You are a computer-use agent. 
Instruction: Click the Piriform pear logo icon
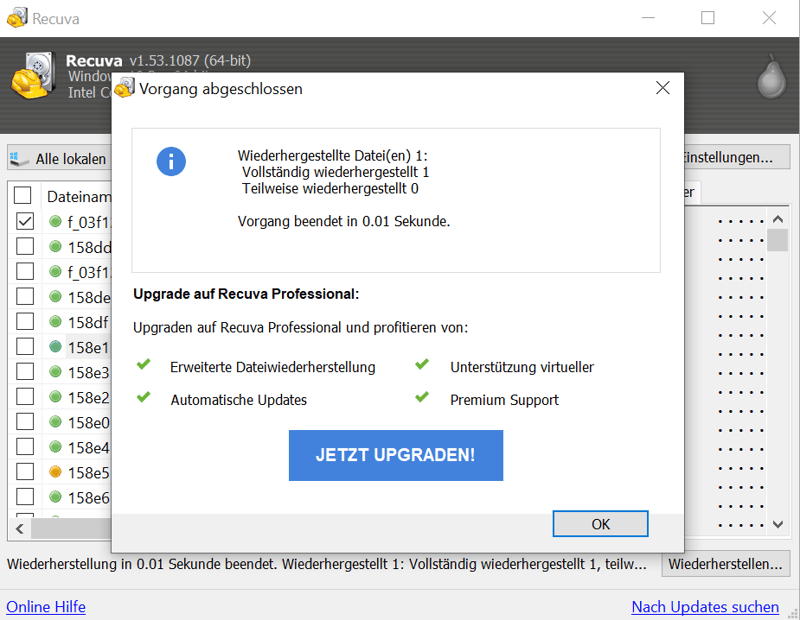771,77
